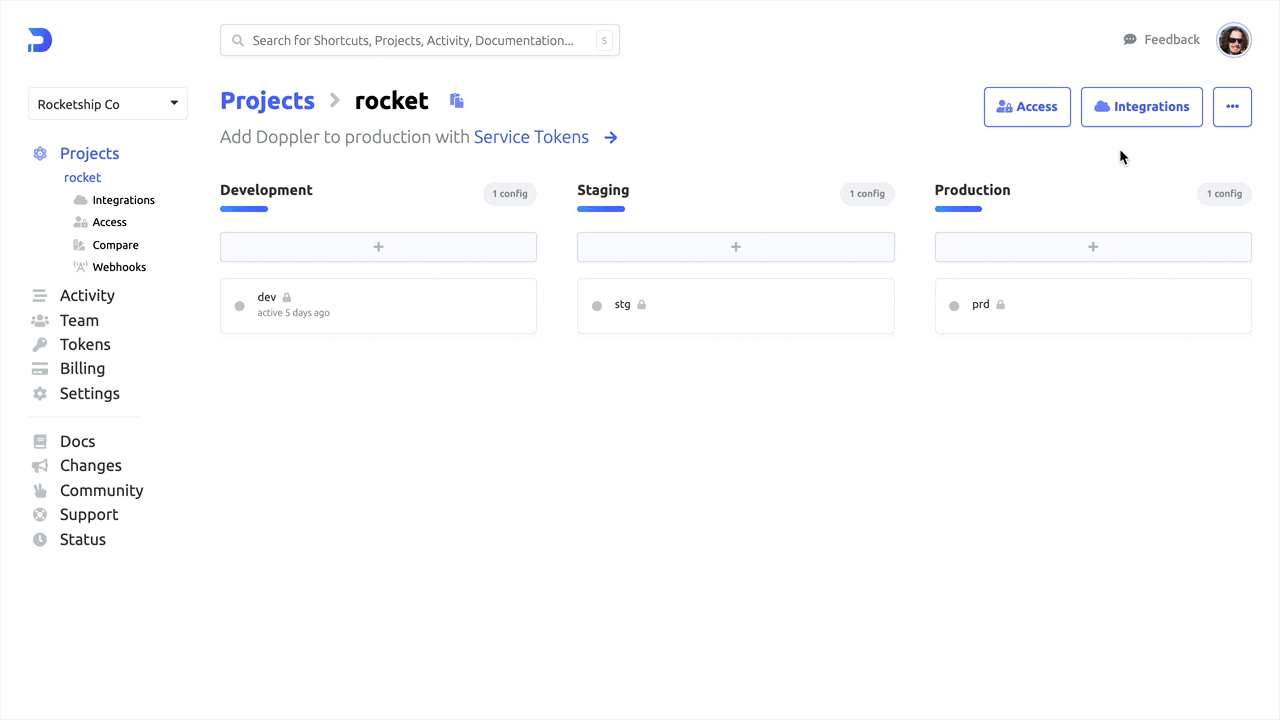Click the Status clock icon
This screenshot has height=720, width=1280.
(40, 539)
